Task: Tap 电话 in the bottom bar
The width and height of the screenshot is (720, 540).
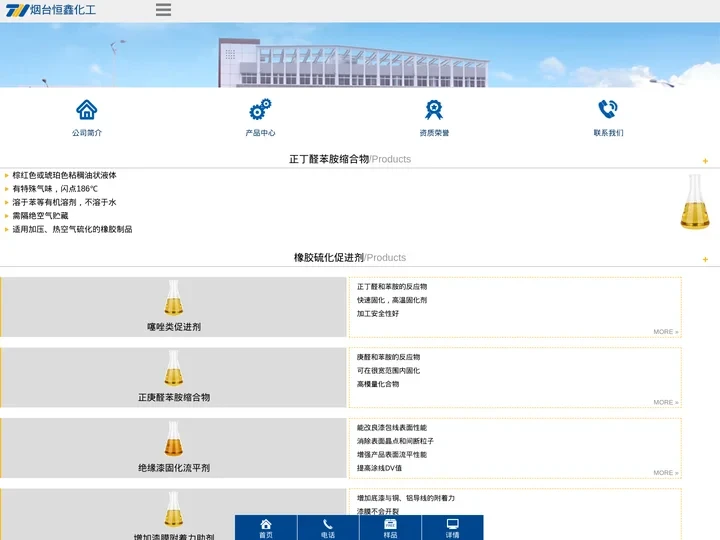Action: point(328,528)
